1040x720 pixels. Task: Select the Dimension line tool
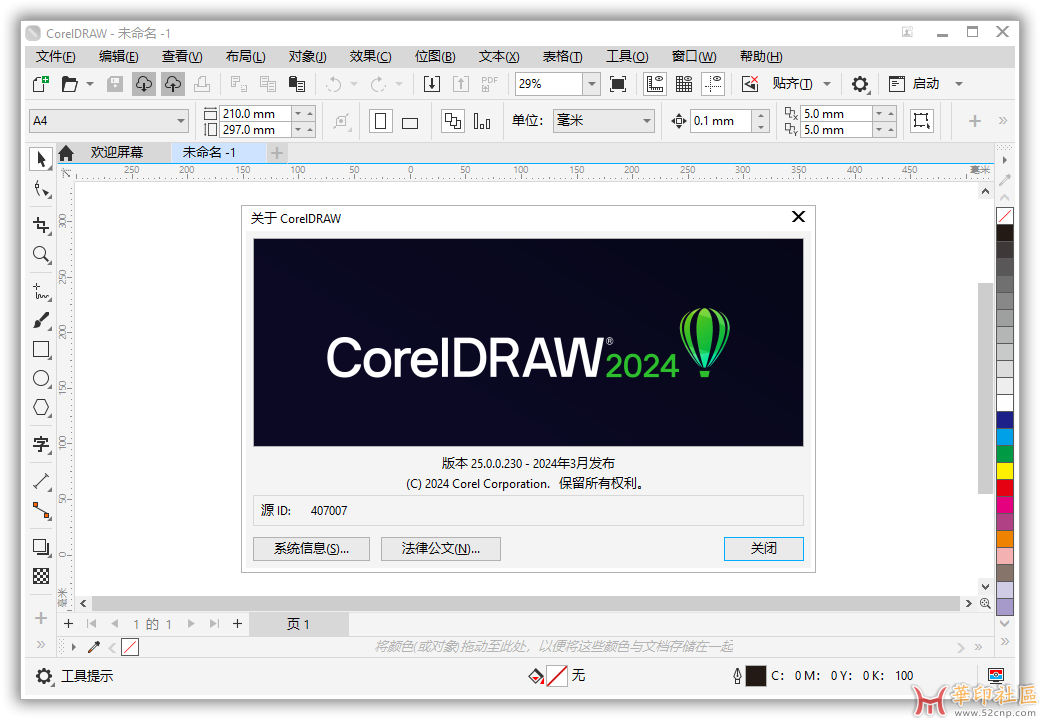tap(41, 481)
